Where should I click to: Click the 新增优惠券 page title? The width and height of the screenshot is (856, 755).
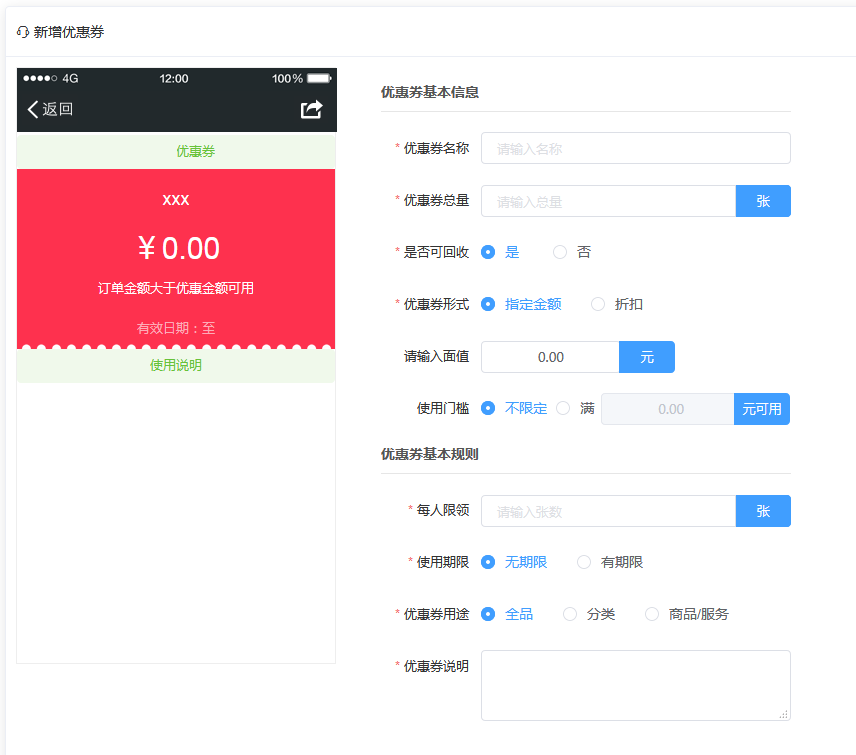click(69, 32)
